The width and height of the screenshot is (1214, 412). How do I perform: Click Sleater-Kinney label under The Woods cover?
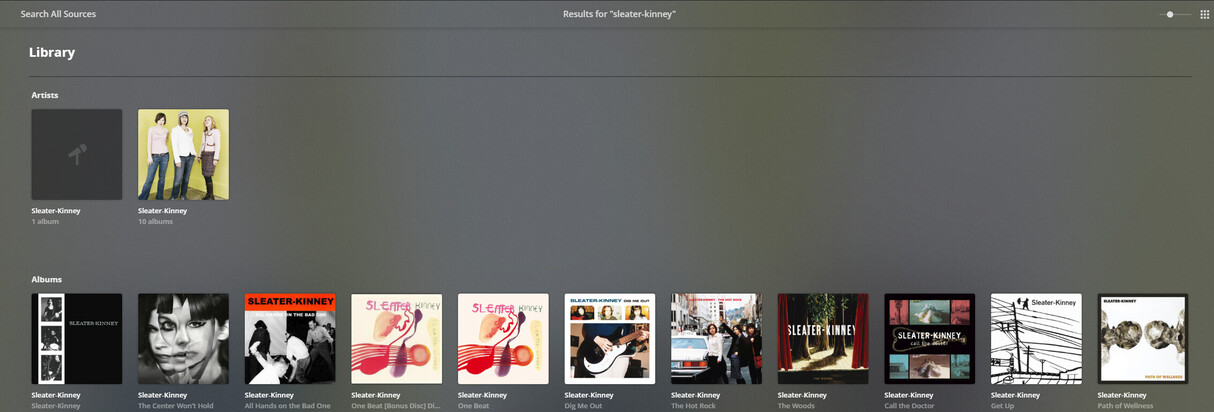[x=802, y=395]
